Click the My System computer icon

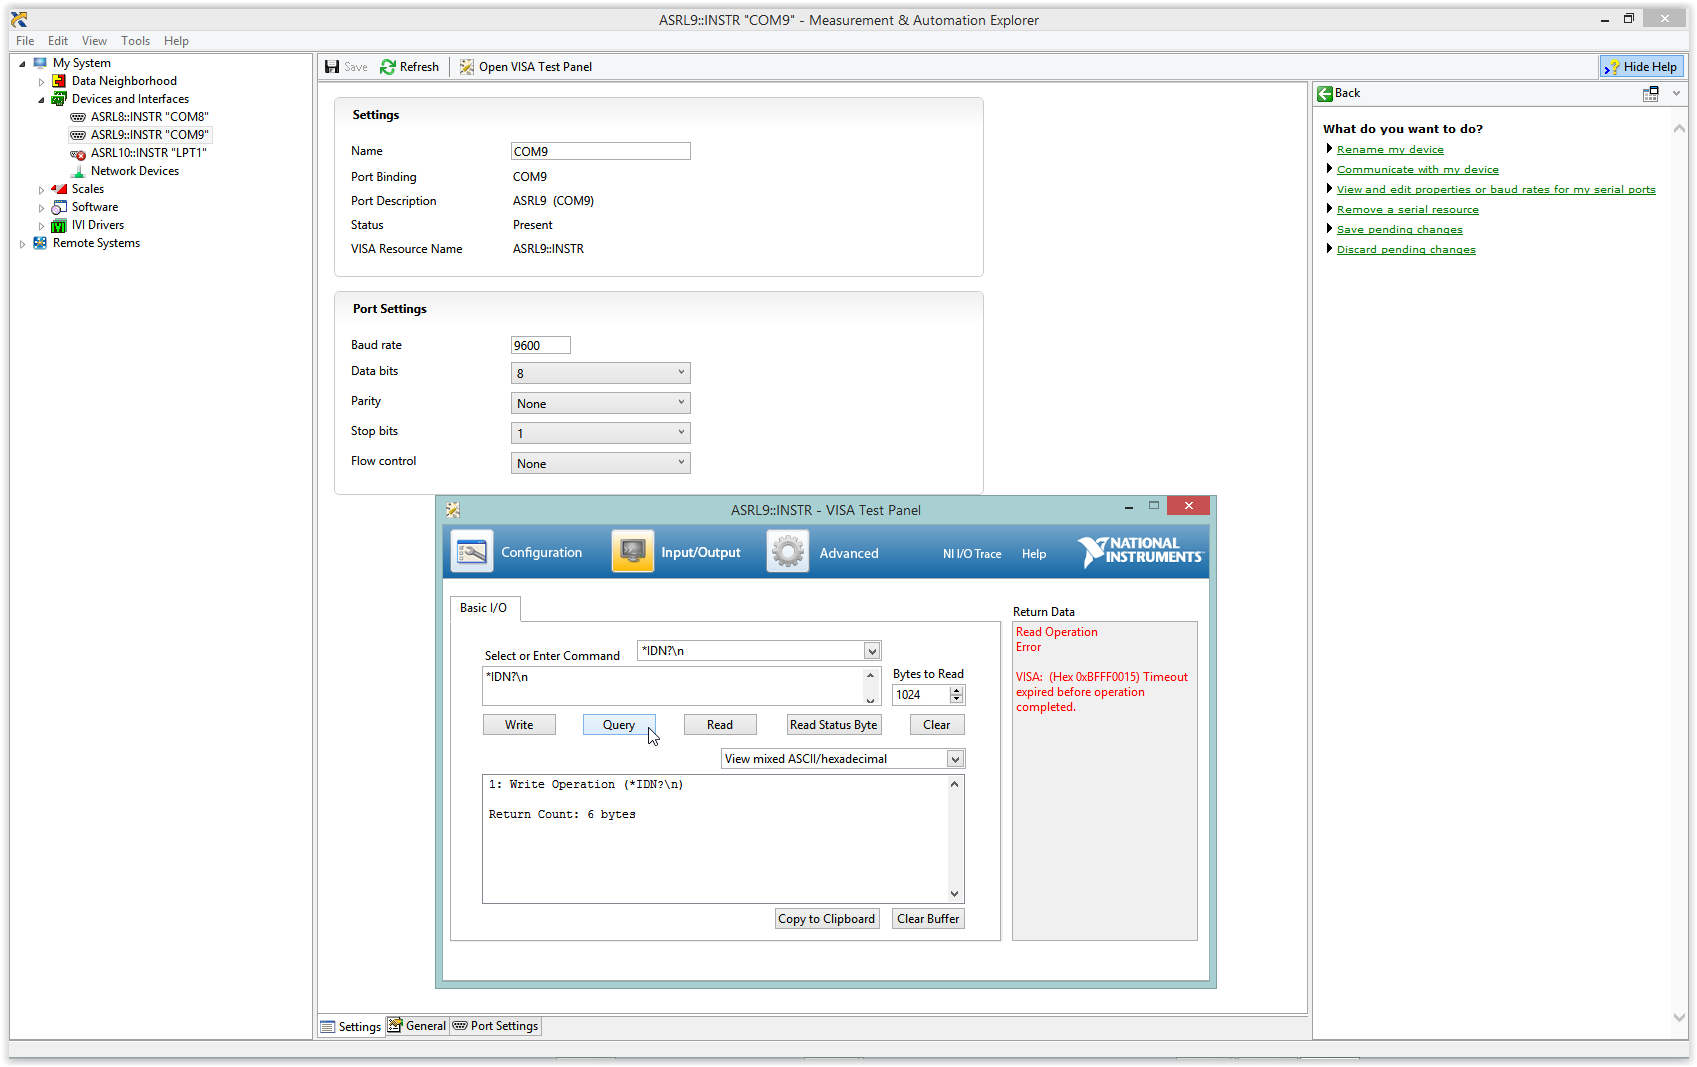point(40,63)
